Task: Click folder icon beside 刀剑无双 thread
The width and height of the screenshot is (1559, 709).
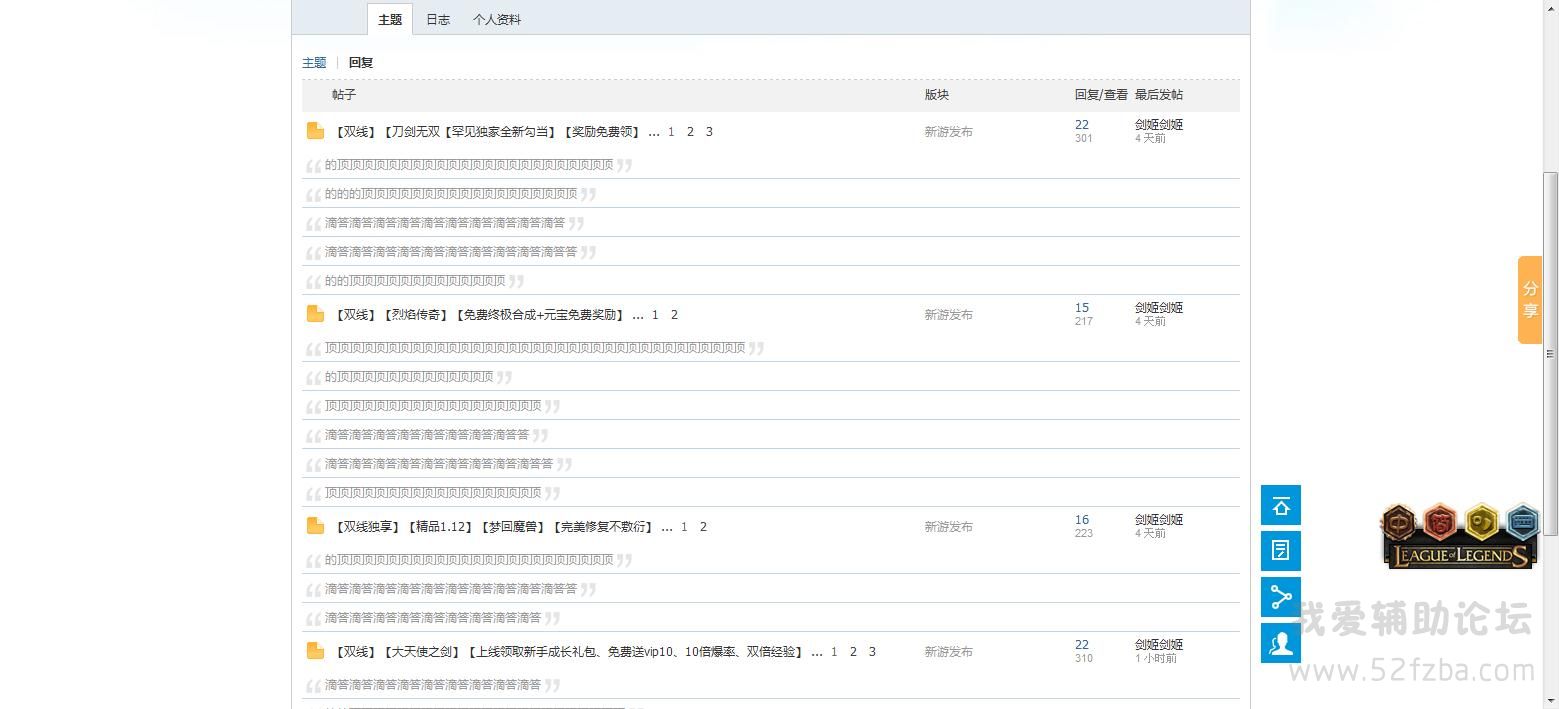Action: pyautogui.click(x=315, y=131)
